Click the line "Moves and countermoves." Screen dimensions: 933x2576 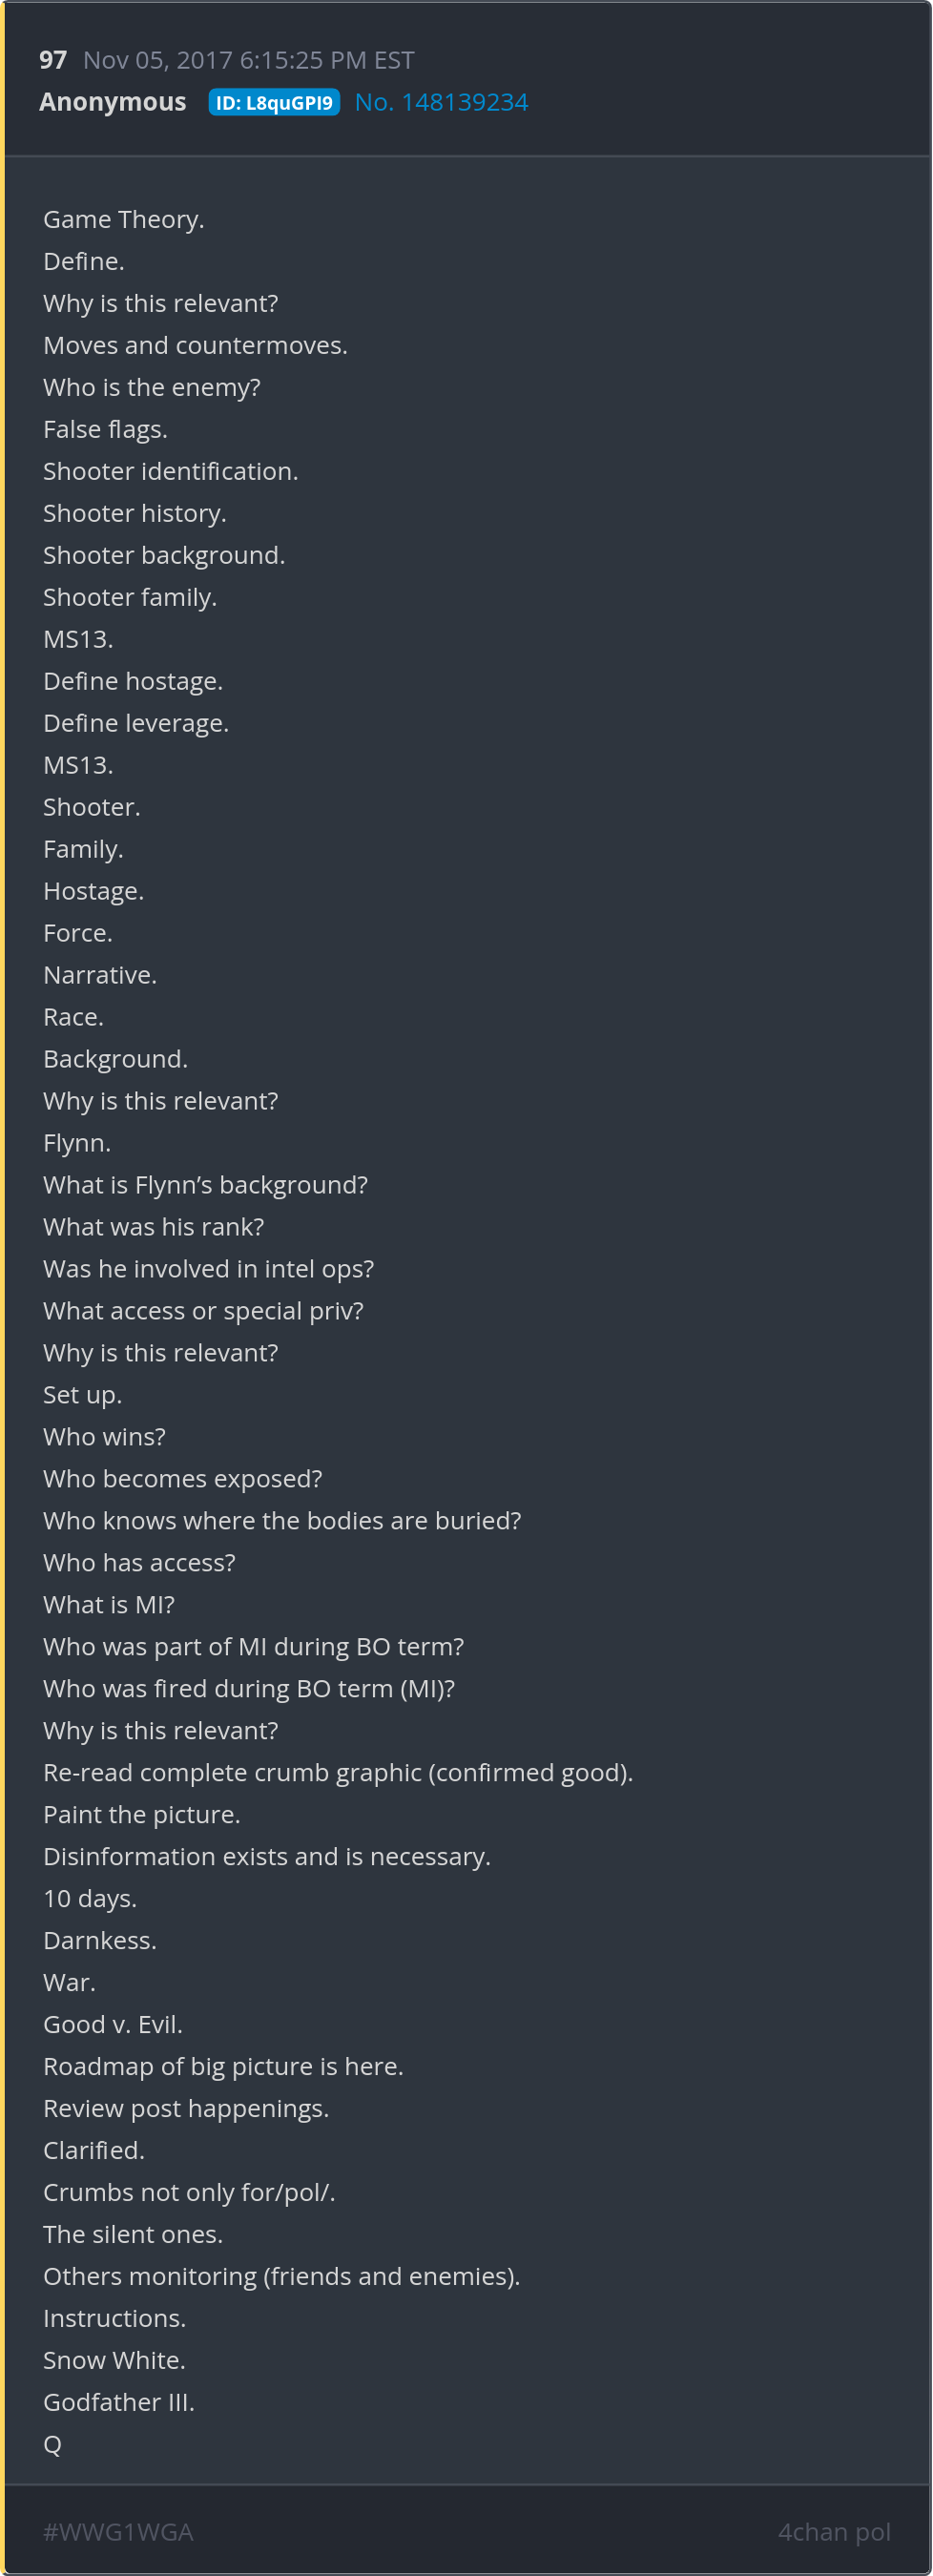(195, 345)
